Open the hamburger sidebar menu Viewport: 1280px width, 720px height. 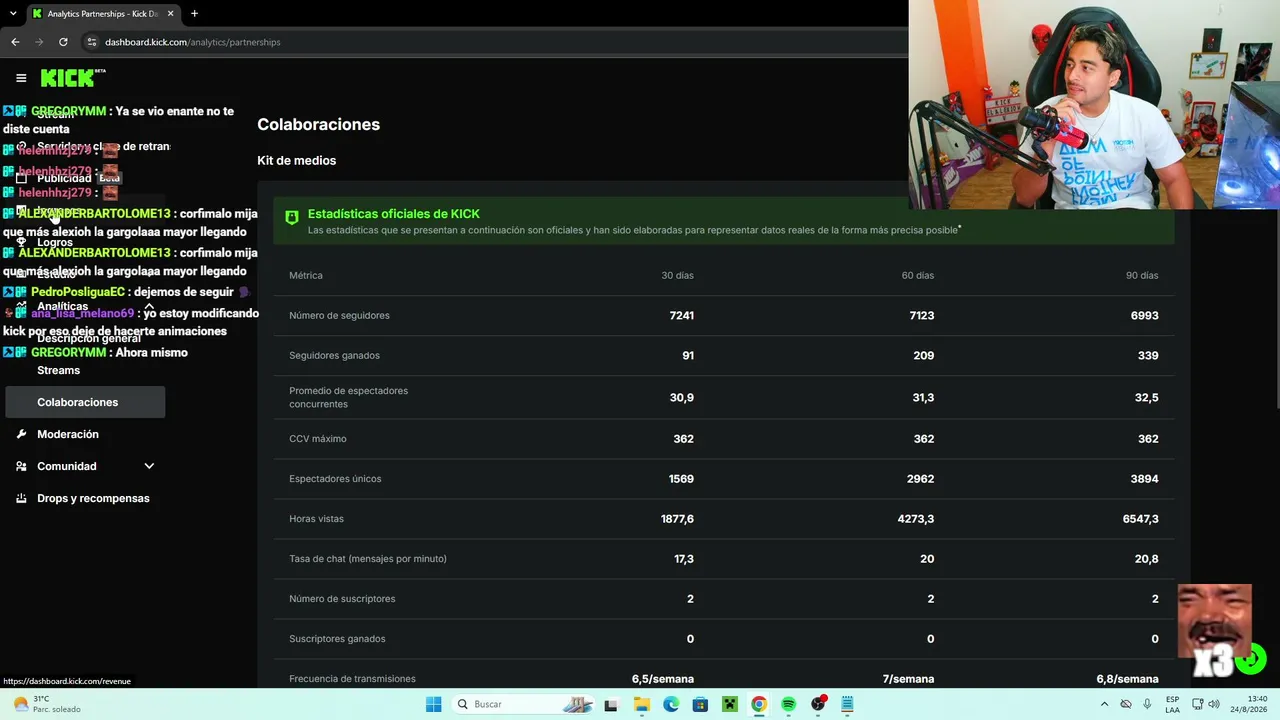21,78
